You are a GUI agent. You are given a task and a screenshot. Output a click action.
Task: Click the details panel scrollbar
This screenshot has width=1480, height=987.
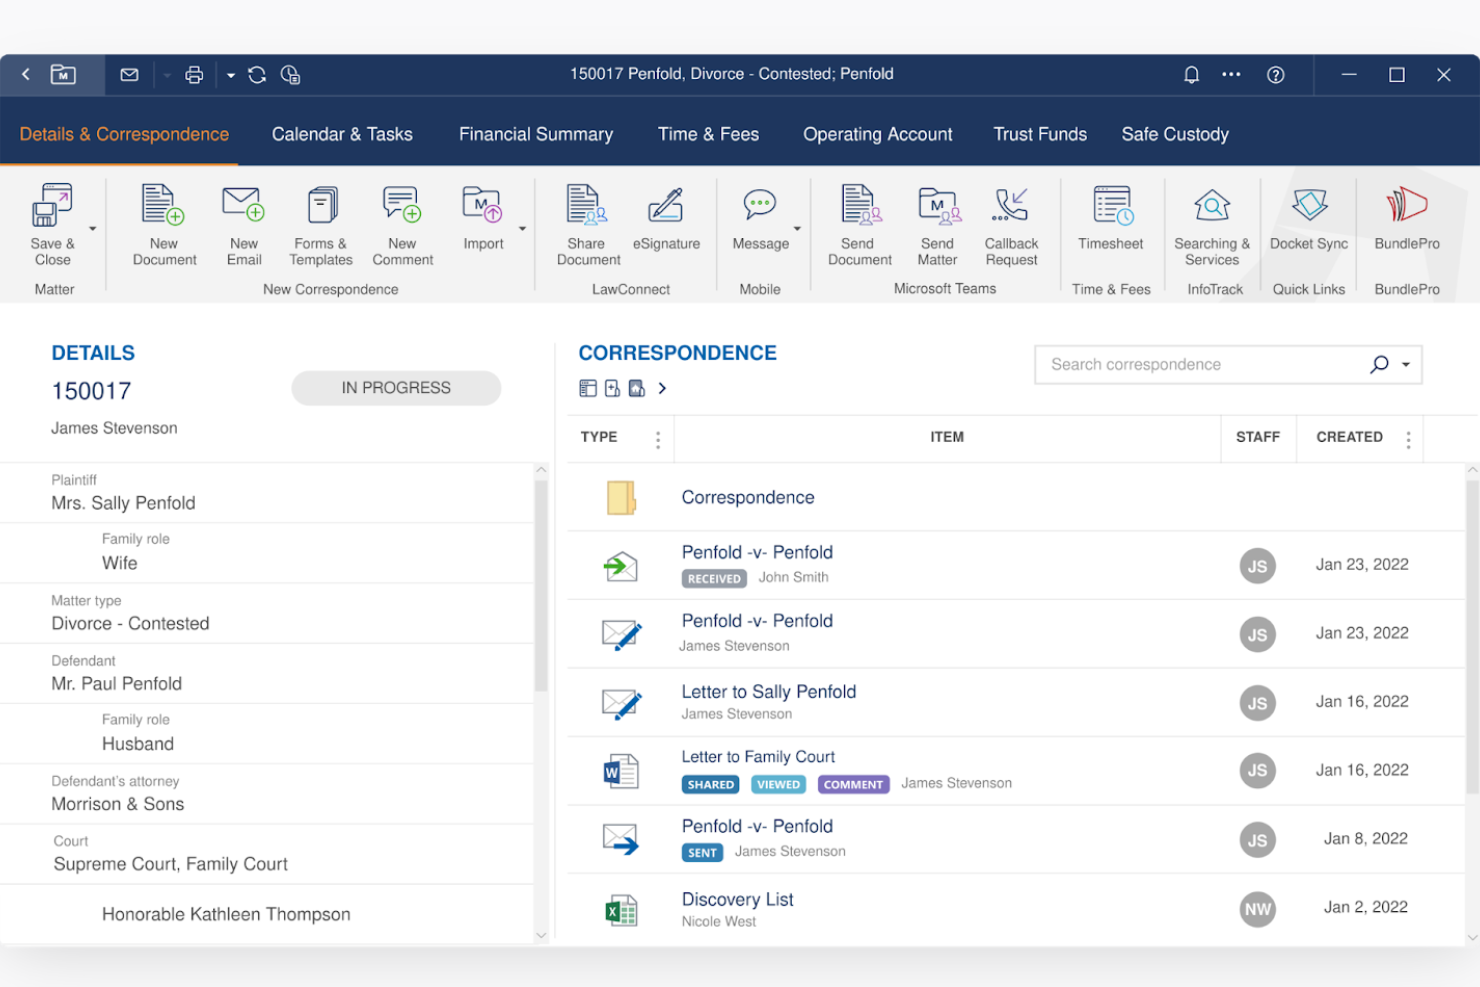pos(541,586)
